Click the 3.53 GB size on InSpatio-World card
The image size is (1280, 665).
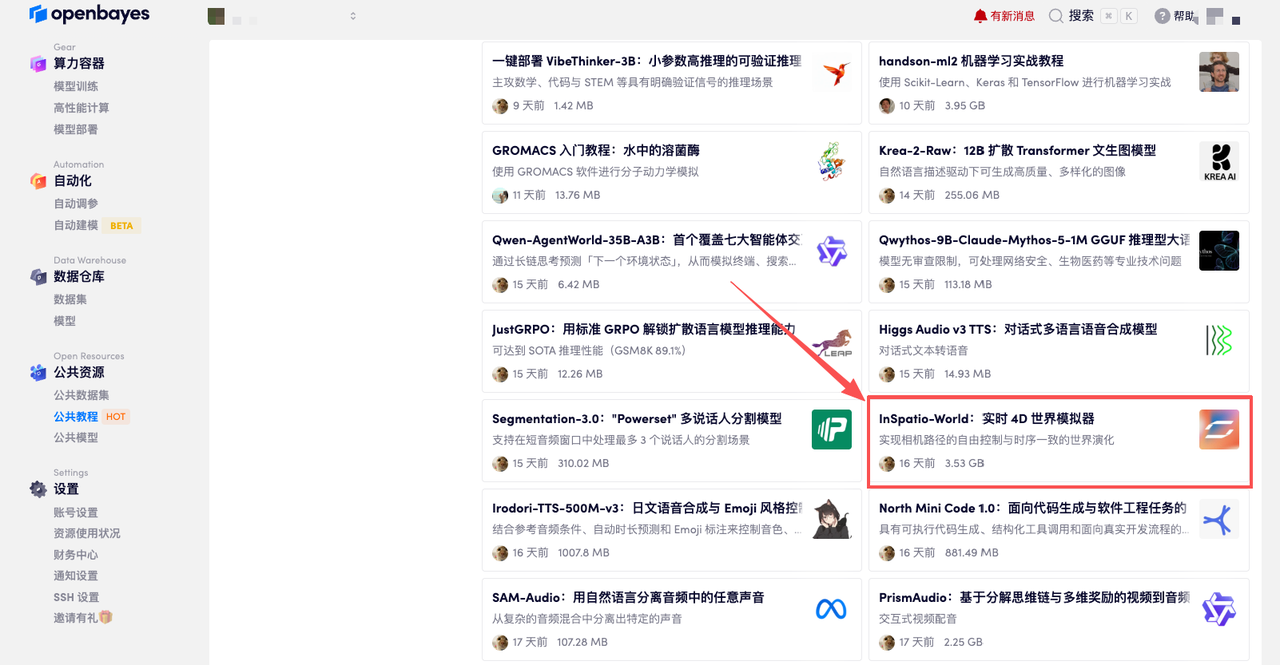pyautogui.click(x=964, y=463)
